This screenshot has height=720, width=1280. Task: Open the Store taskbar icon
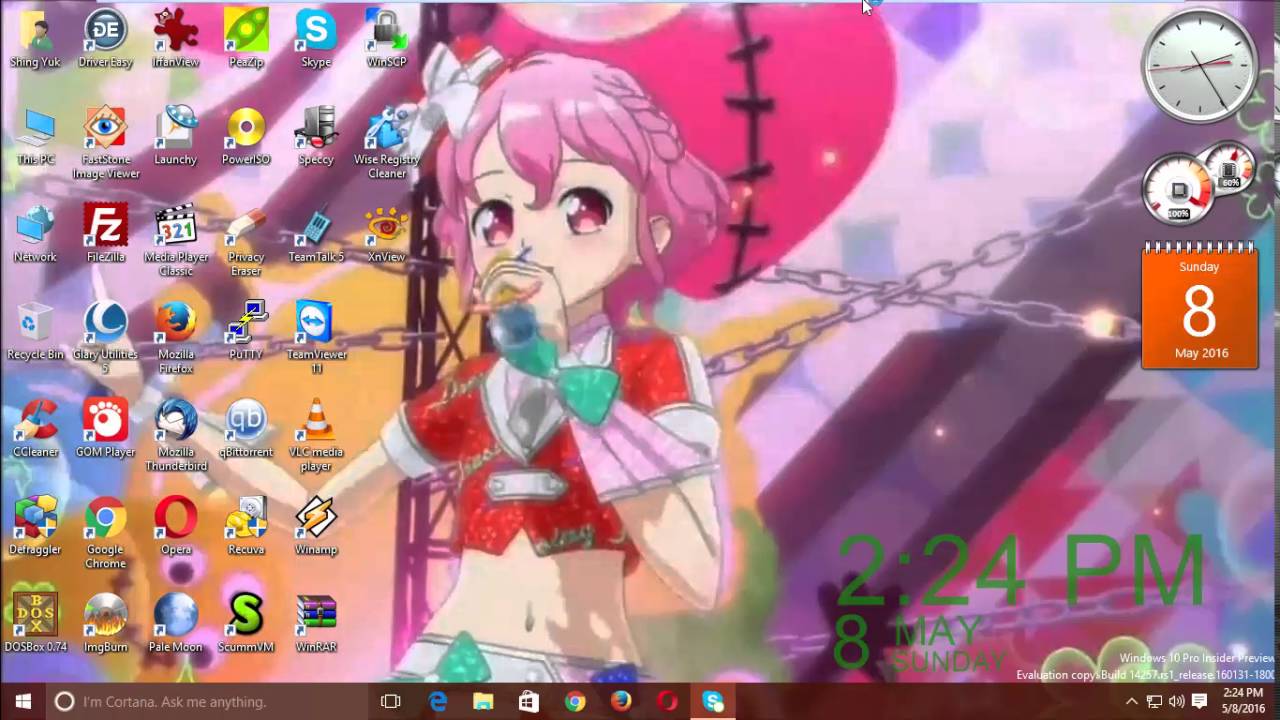[529, 701]
